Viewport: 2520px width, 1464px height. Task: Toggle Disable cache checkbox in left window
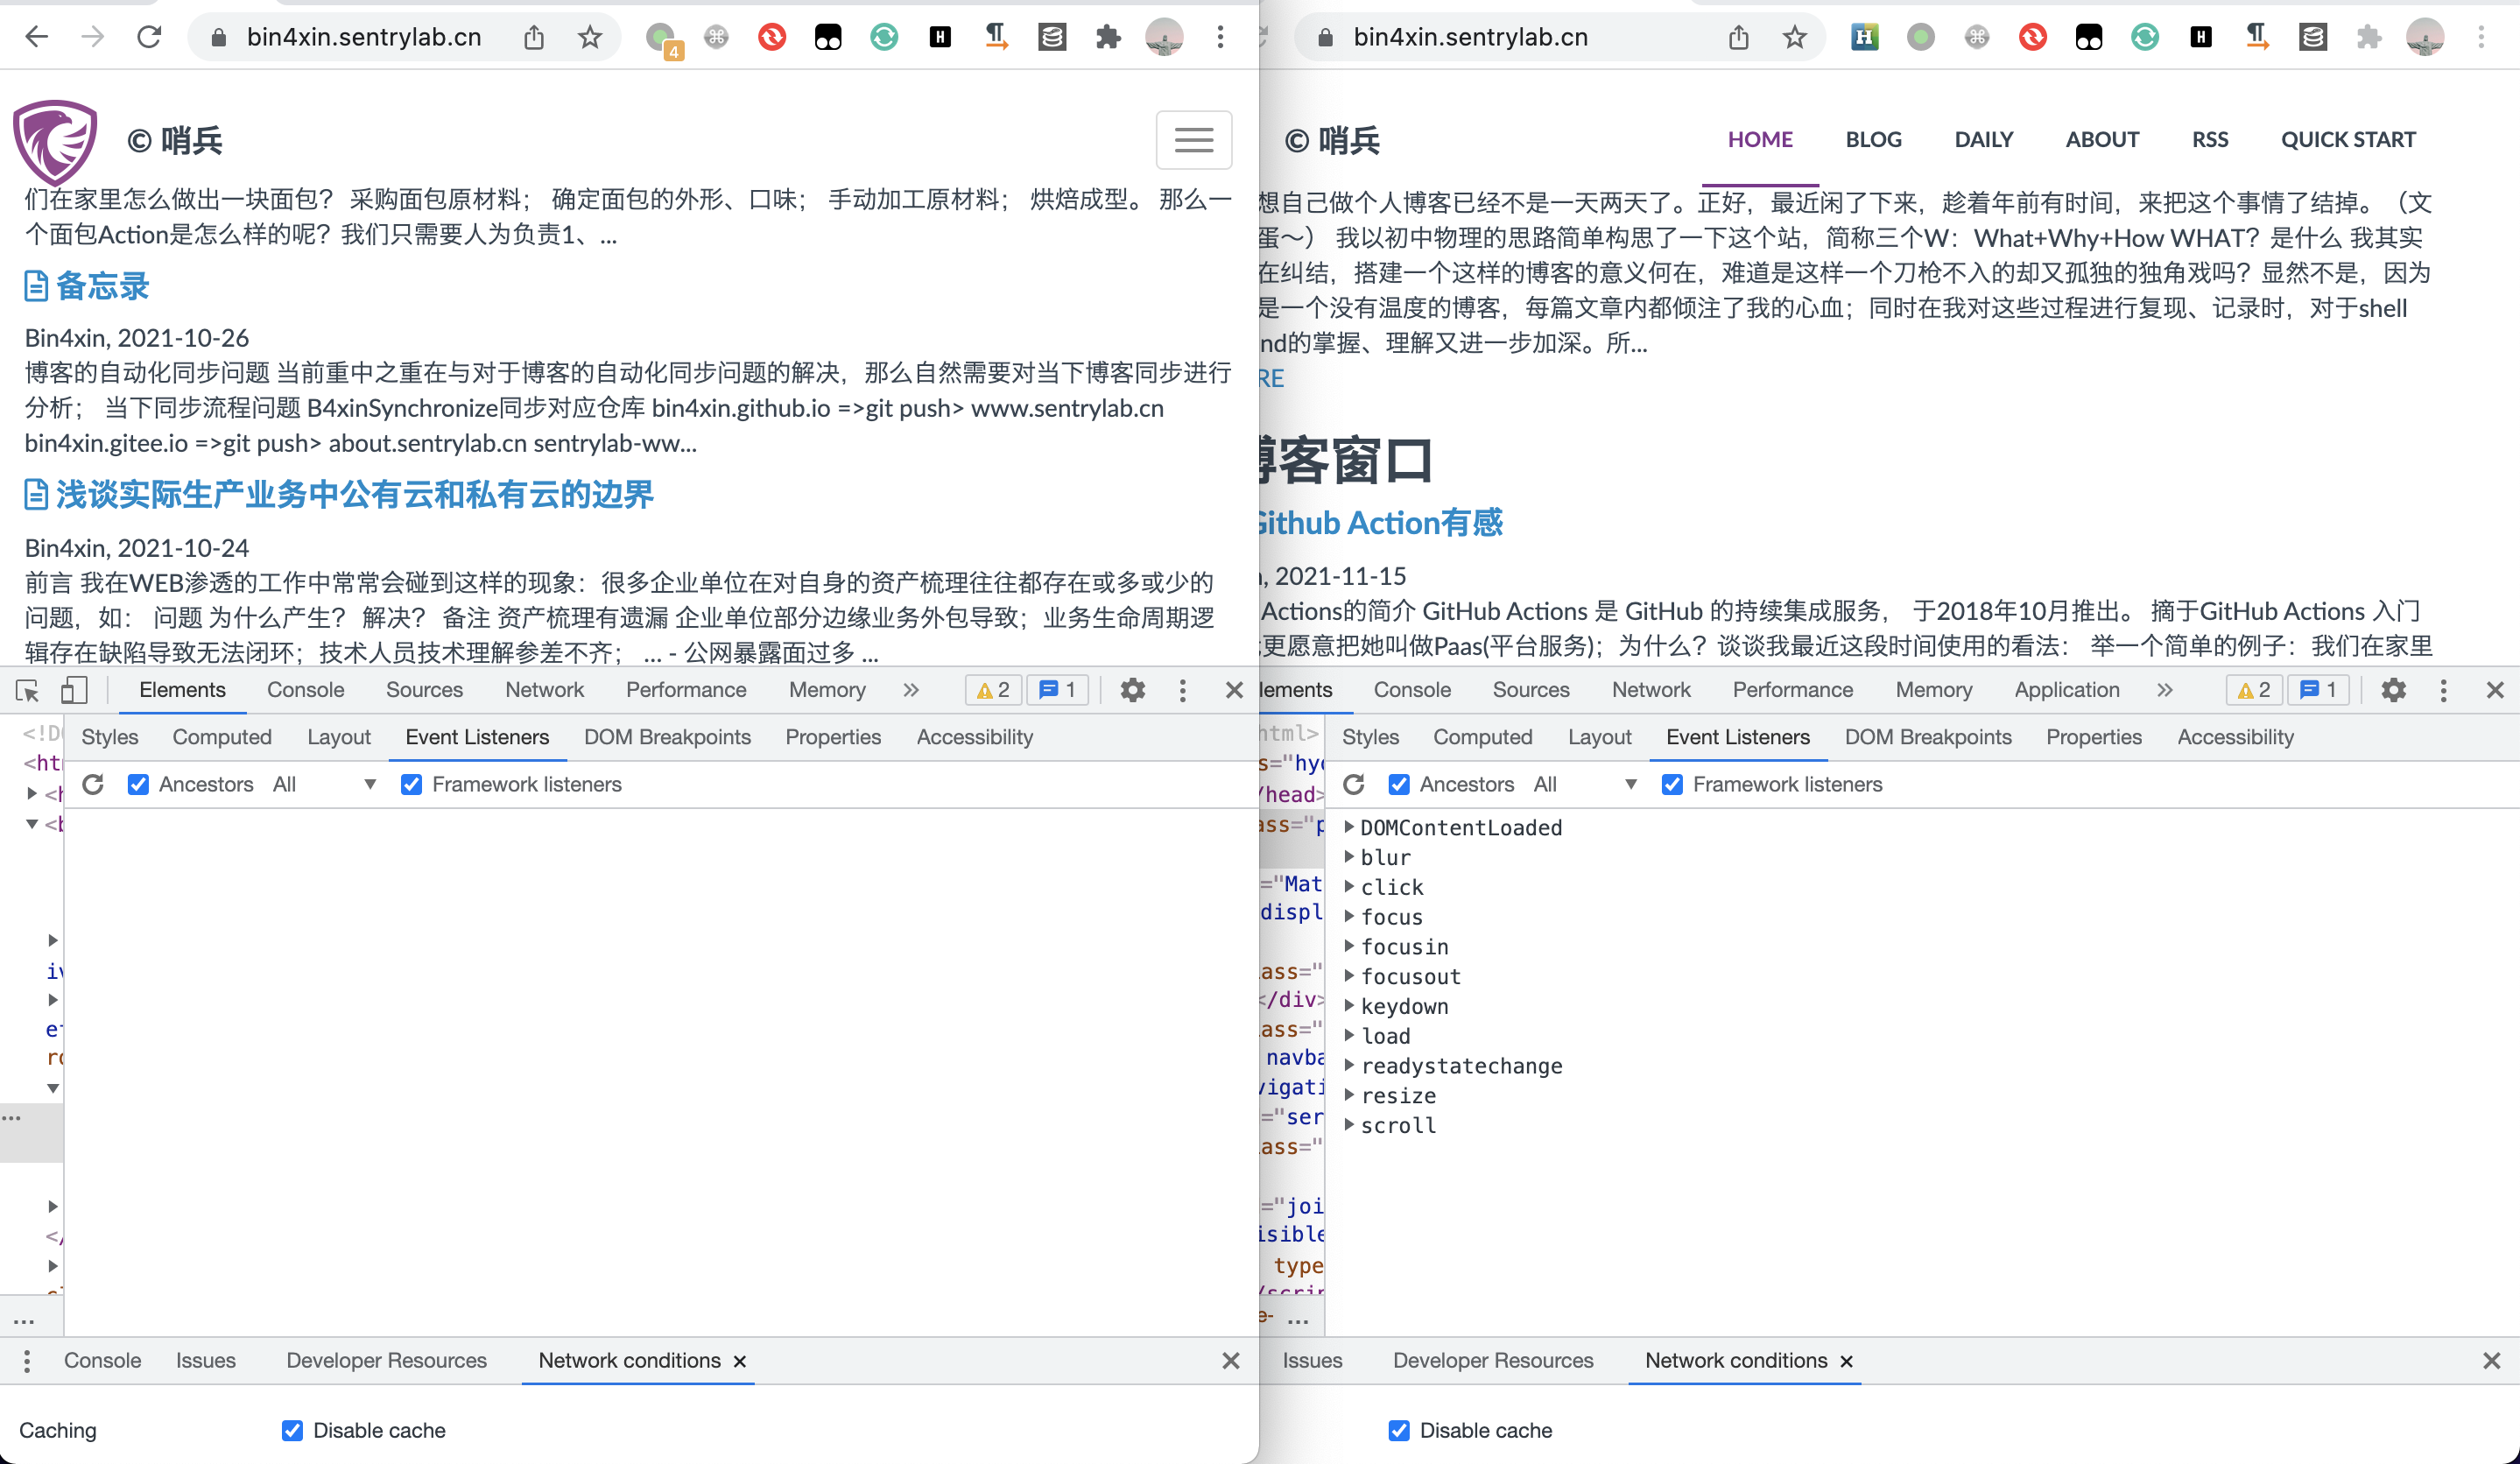coord(292,1430)
